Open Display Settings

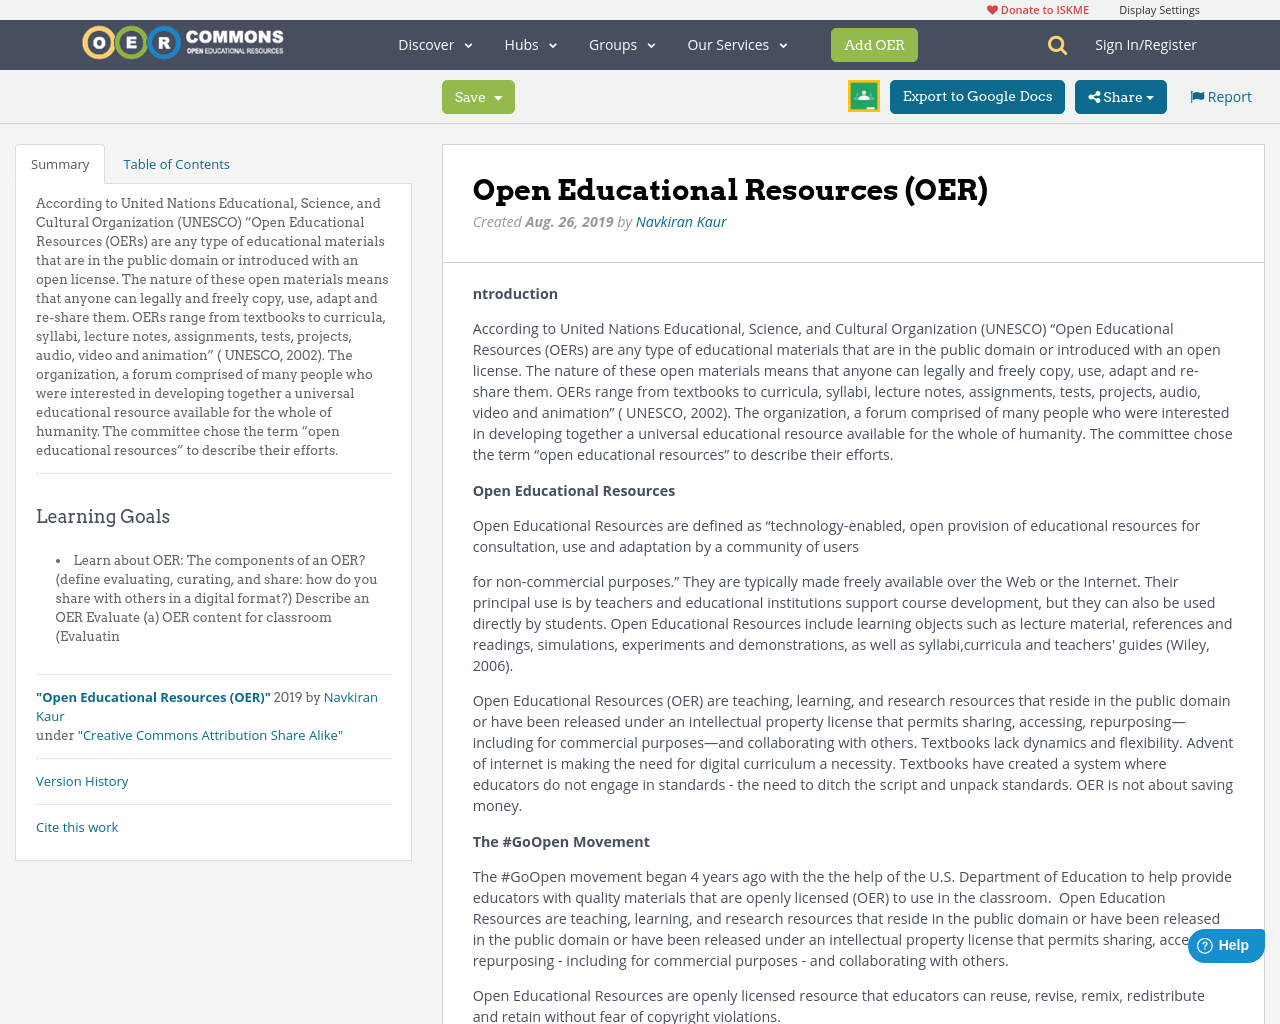click(x=1159, y=8)
